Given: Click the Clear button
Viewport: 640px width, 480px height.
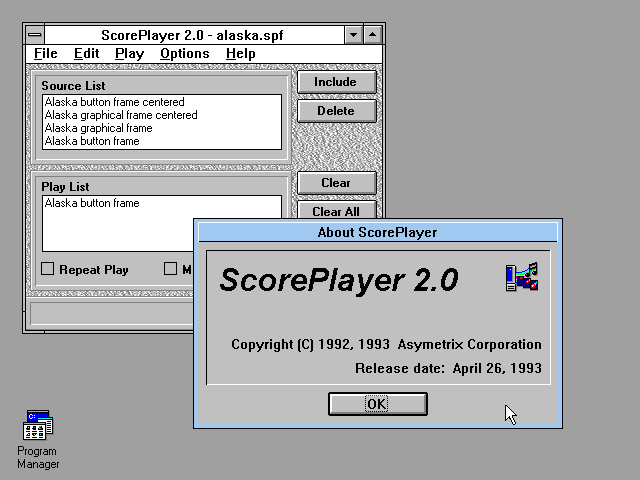Looking at the screenshot, I should click(x=337, y=182).
